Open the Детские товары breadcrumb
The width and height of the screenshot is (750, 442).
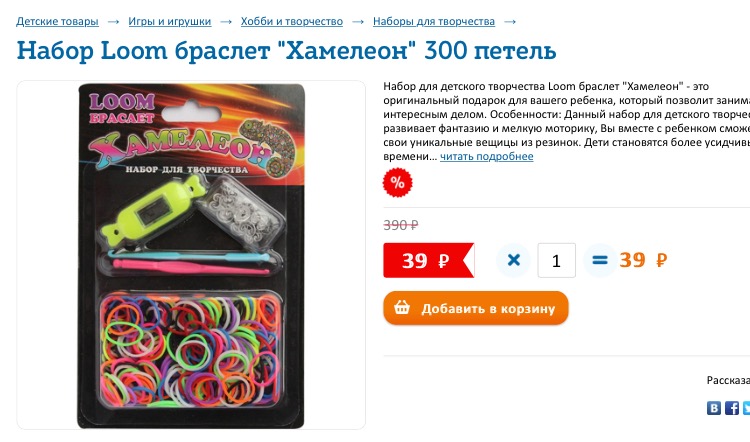[57, 22]
